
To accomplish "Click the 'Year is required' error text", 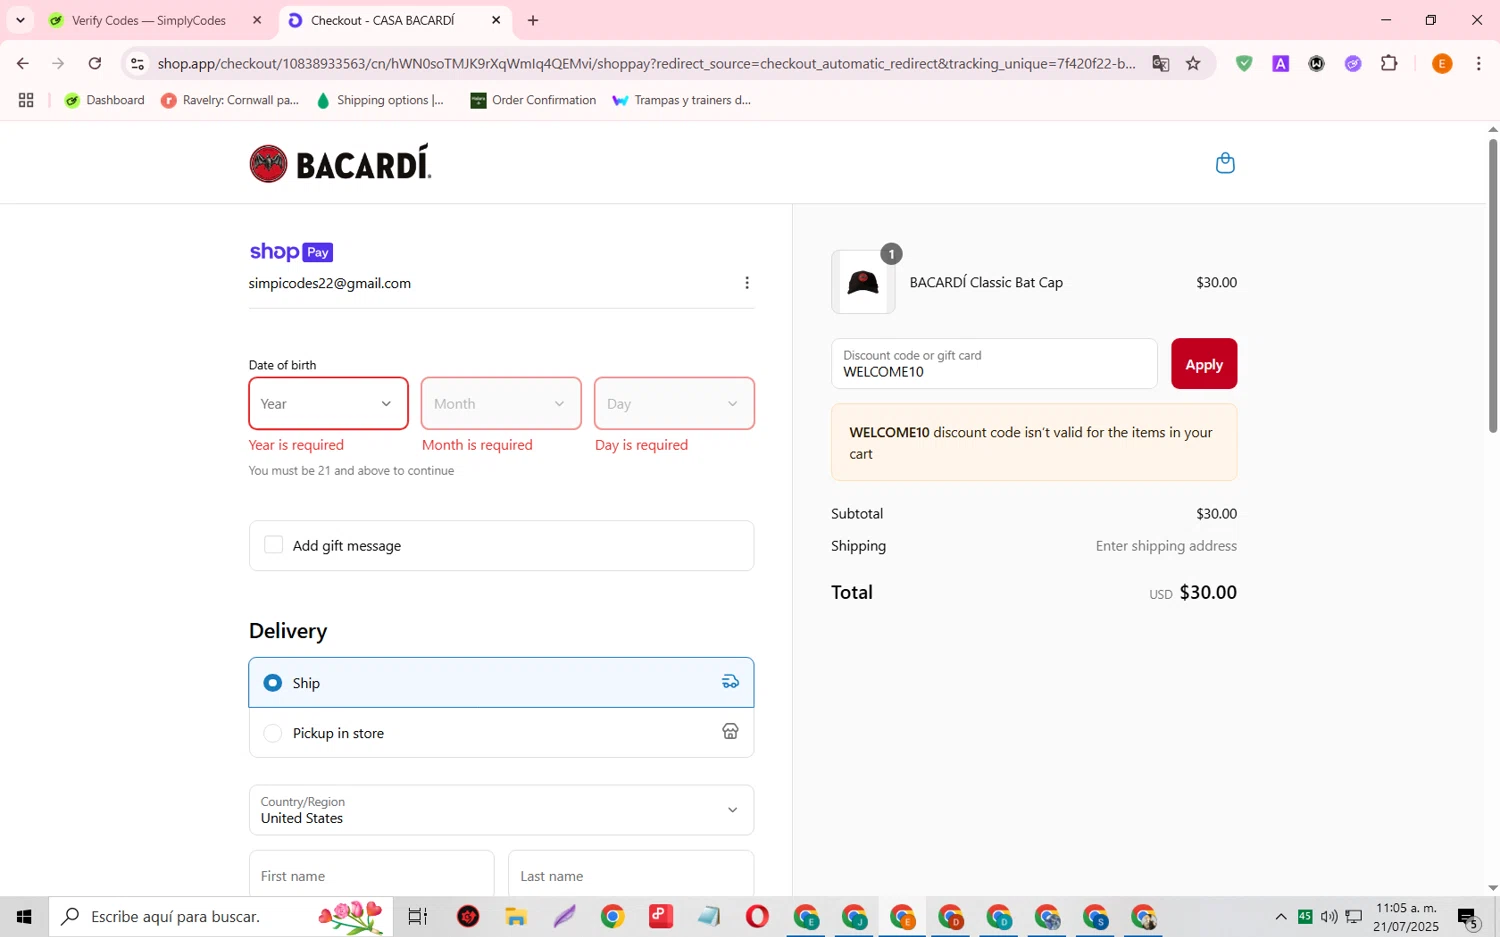I will point(296,445).
